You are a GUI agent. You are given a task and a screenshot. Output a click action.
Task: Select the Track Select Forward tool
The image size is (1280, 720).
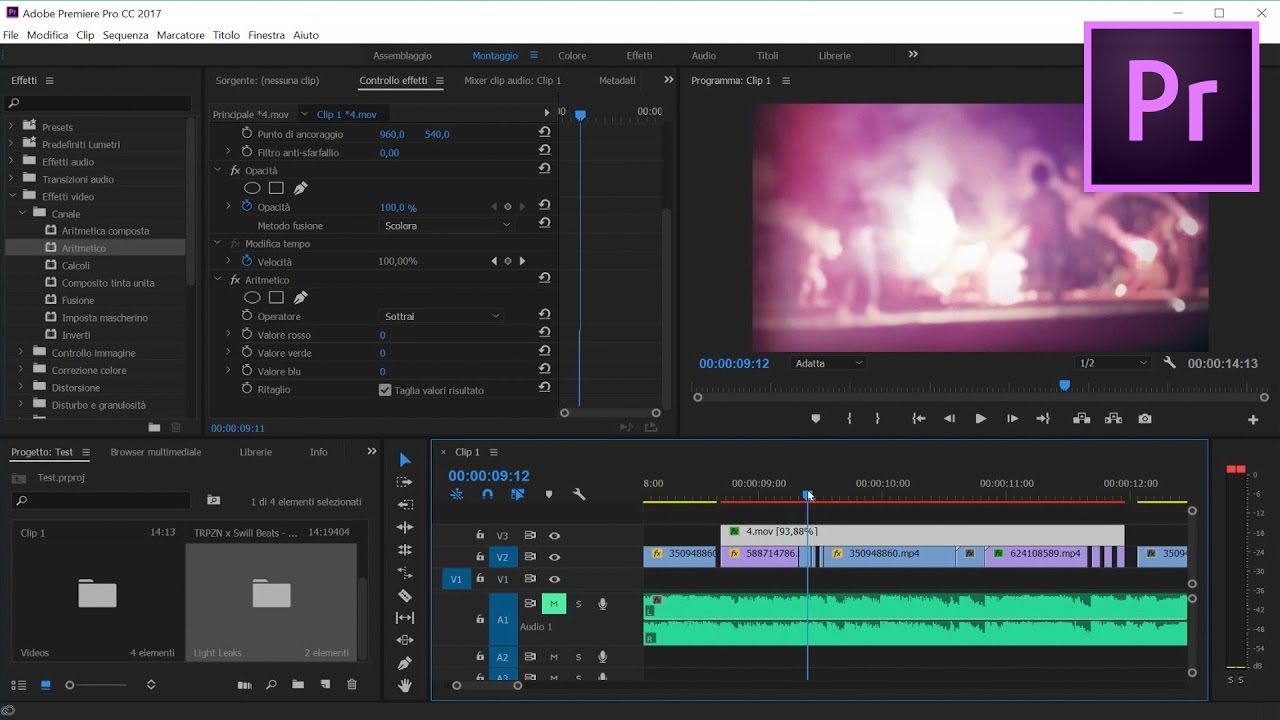tap(405, 482)
